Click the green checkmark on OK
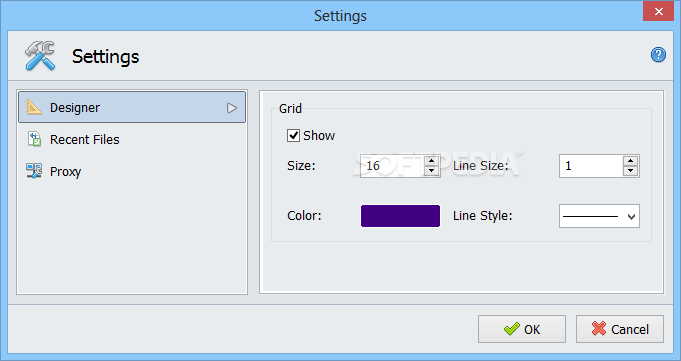 (511, 329)
